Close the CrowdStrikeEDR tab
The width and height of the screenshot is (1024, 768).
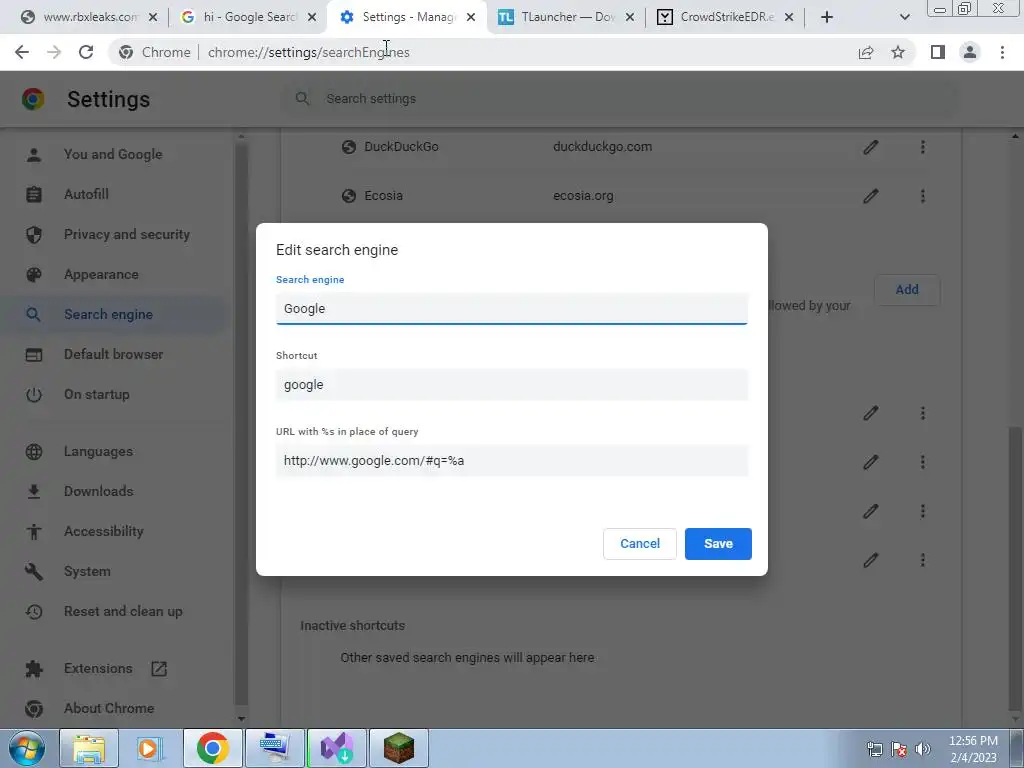789,17
